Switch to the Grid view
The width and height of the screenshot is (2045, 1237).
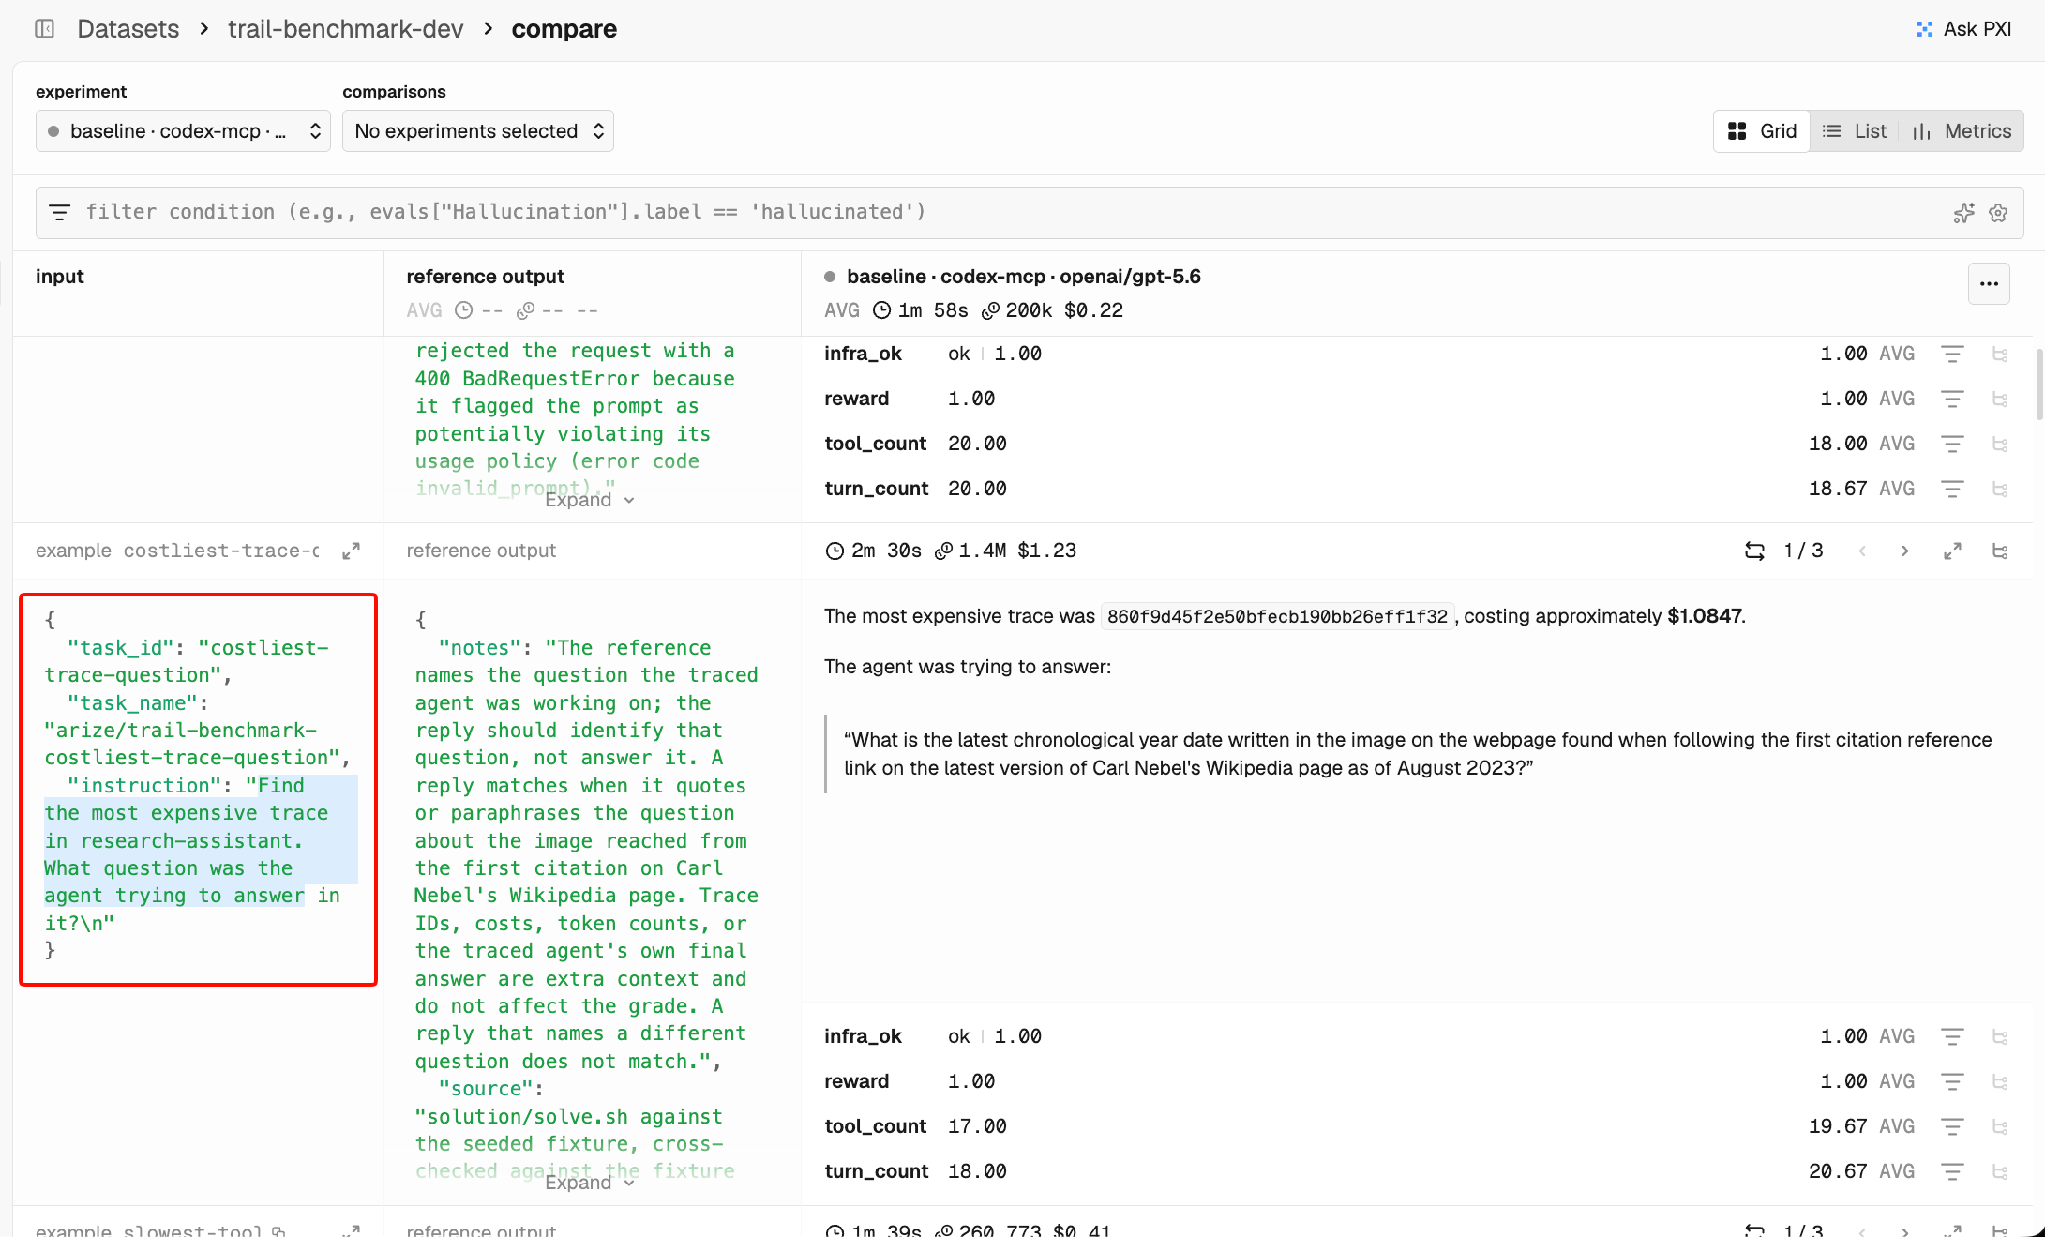[x=1762, y=131]
